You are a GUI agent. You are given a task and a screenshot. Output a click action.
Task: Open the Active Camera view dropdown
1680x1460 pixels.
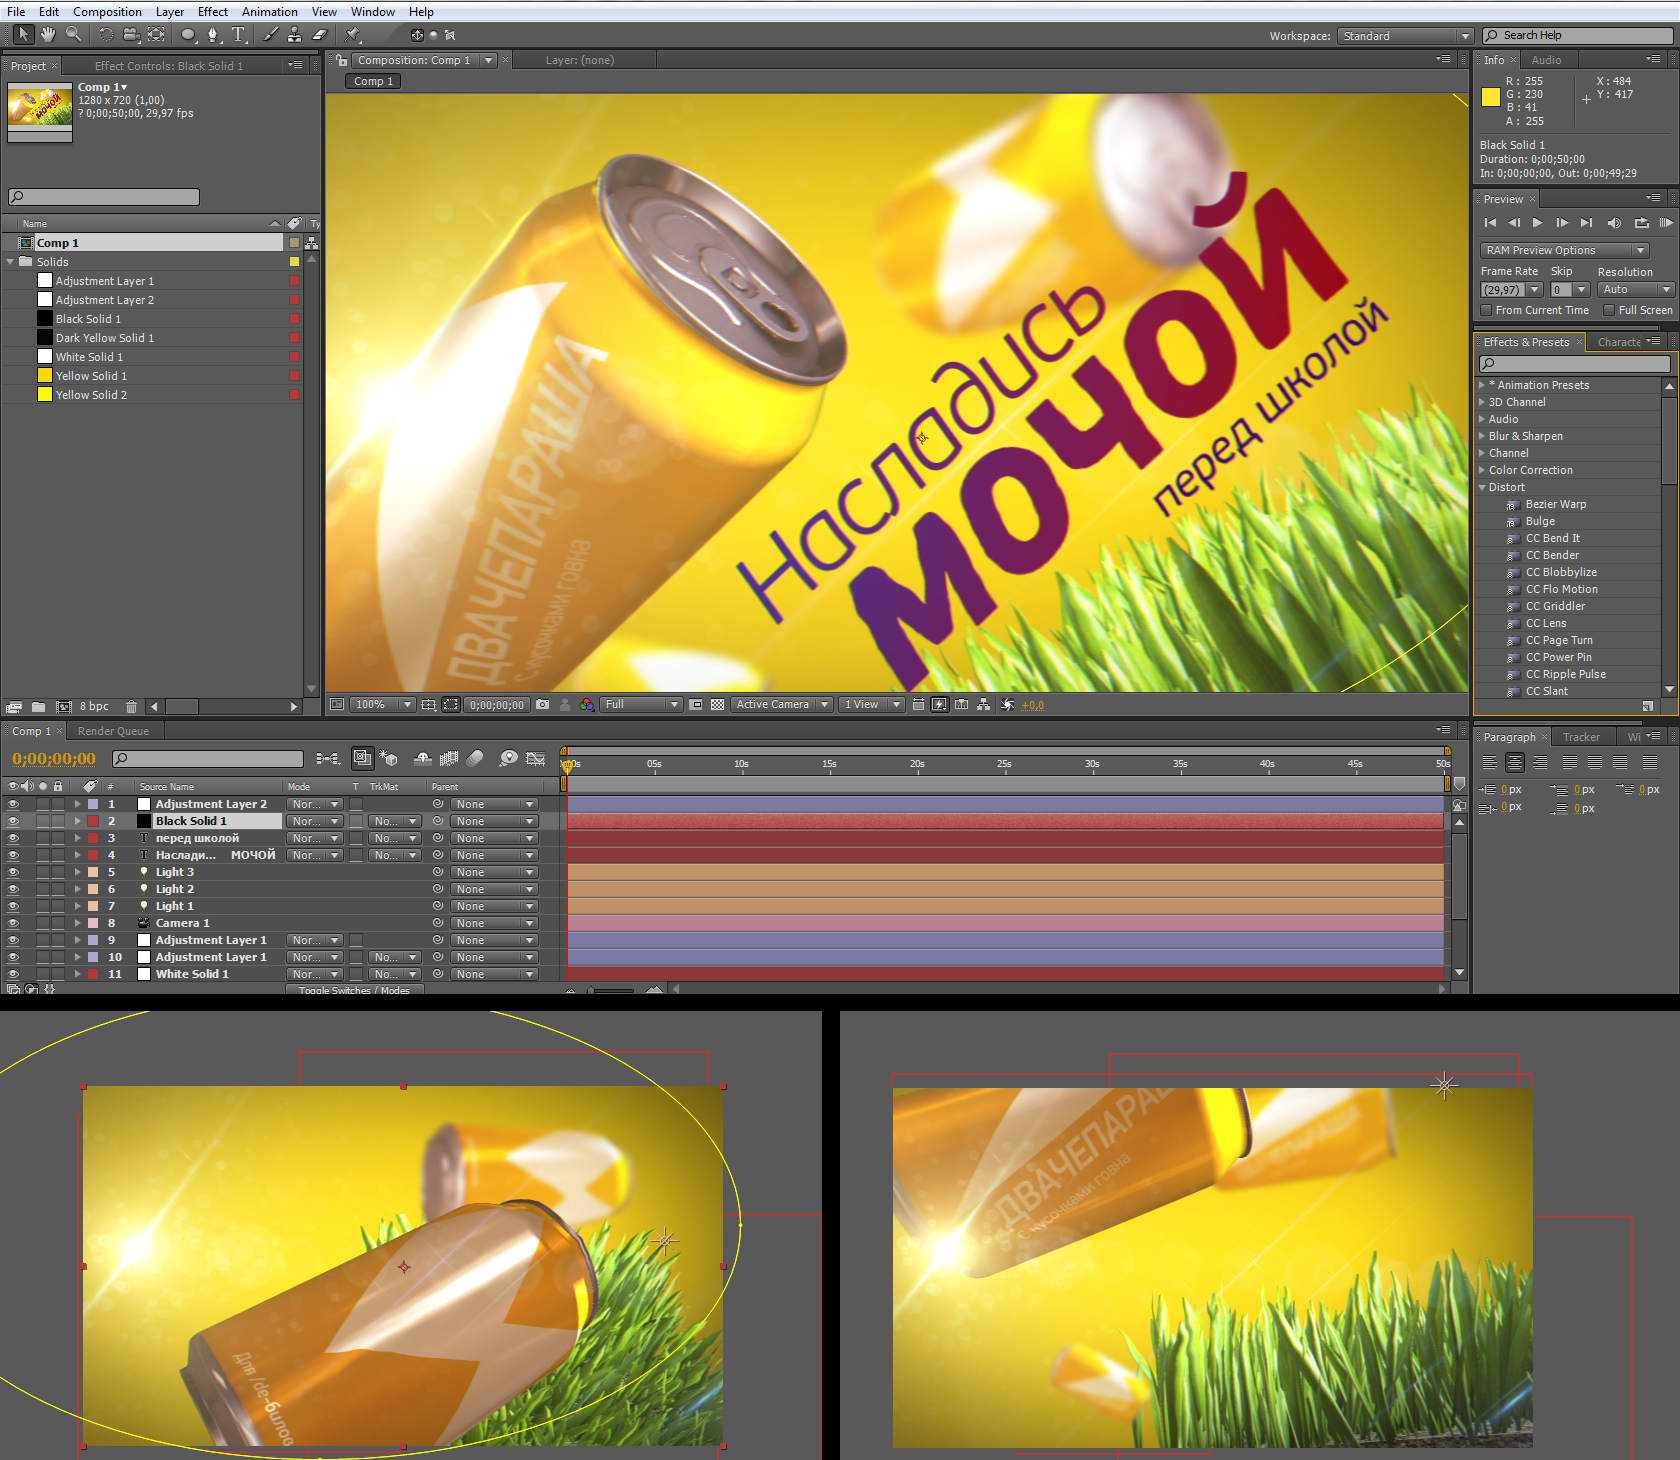[782, 705]
